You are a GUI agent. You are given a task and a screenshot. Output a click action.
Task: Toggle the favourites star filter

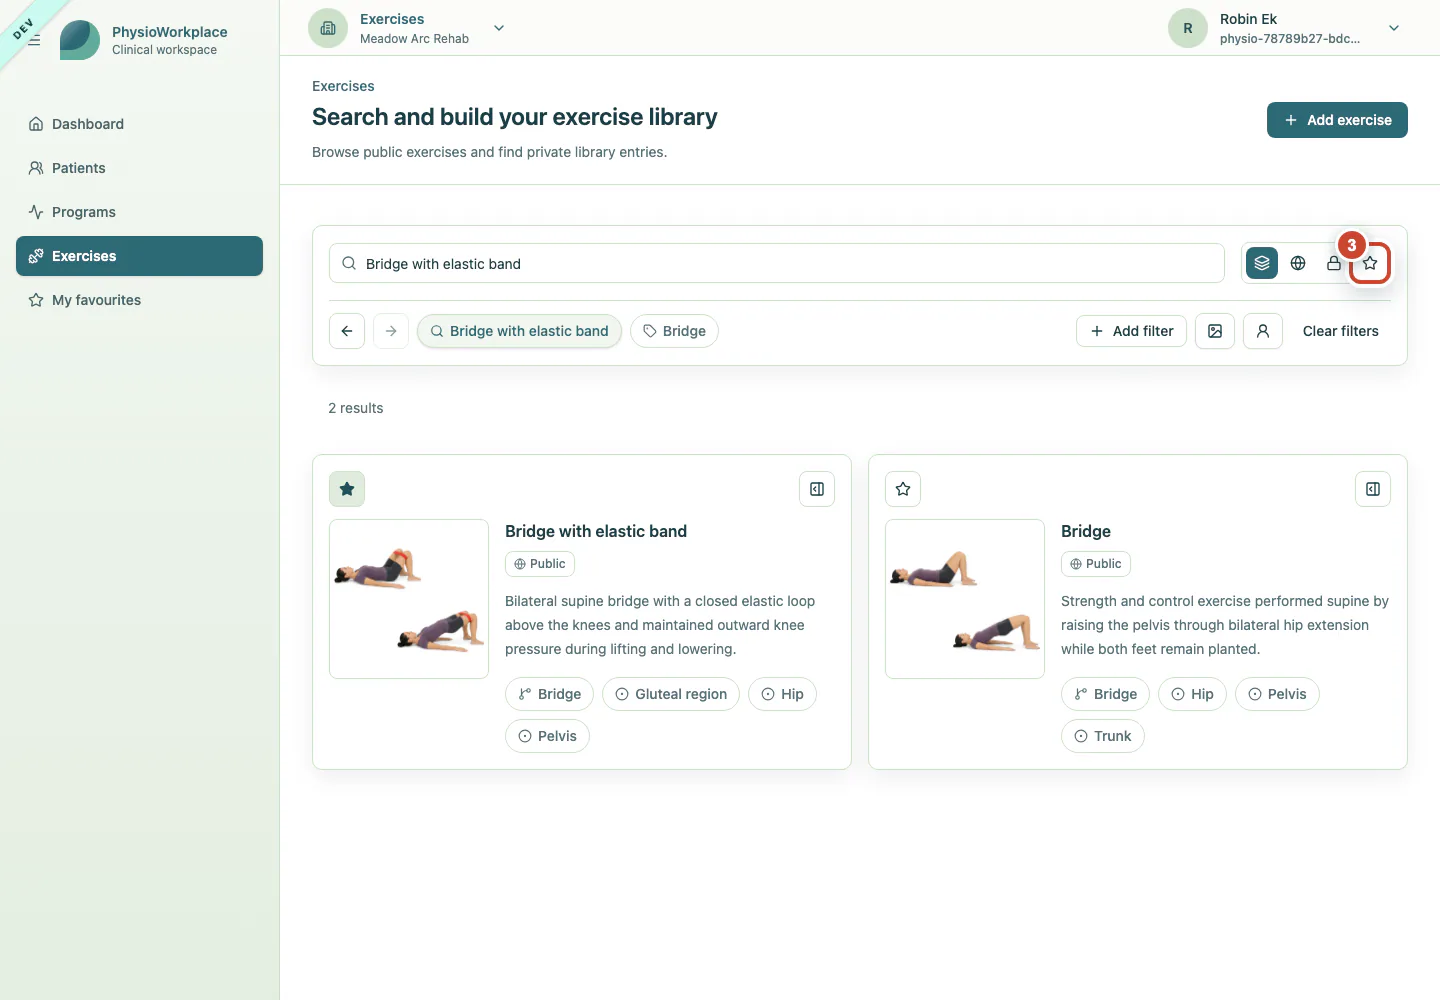pos(1370,263)
